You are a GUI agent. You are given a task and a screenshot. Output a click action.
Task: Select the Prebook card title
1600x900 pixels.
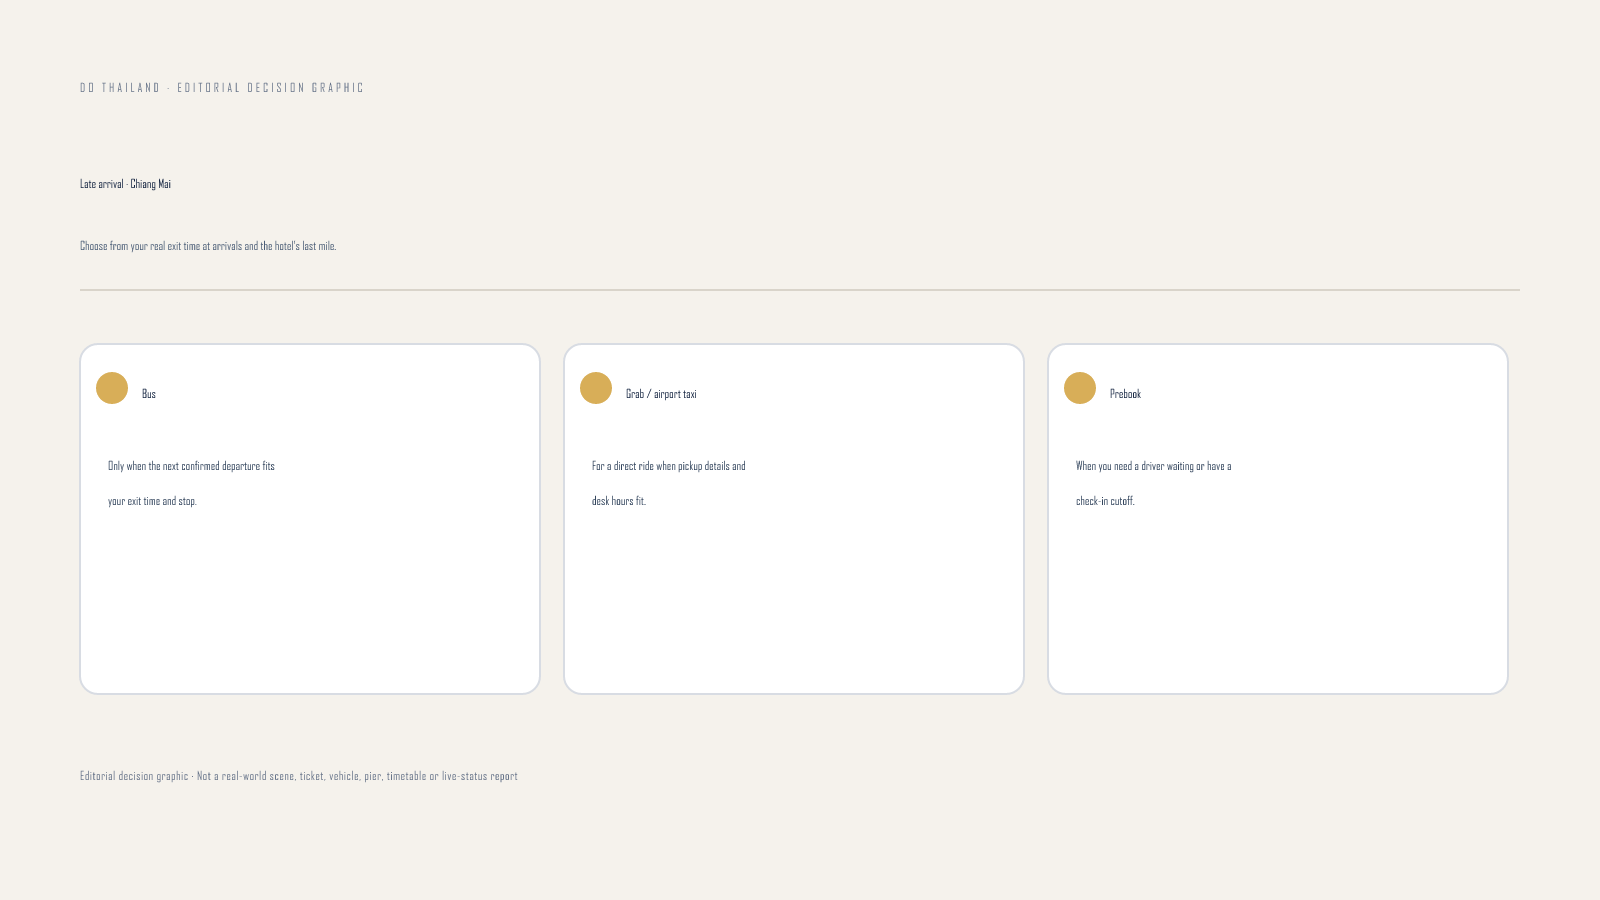click(1125, 394)
